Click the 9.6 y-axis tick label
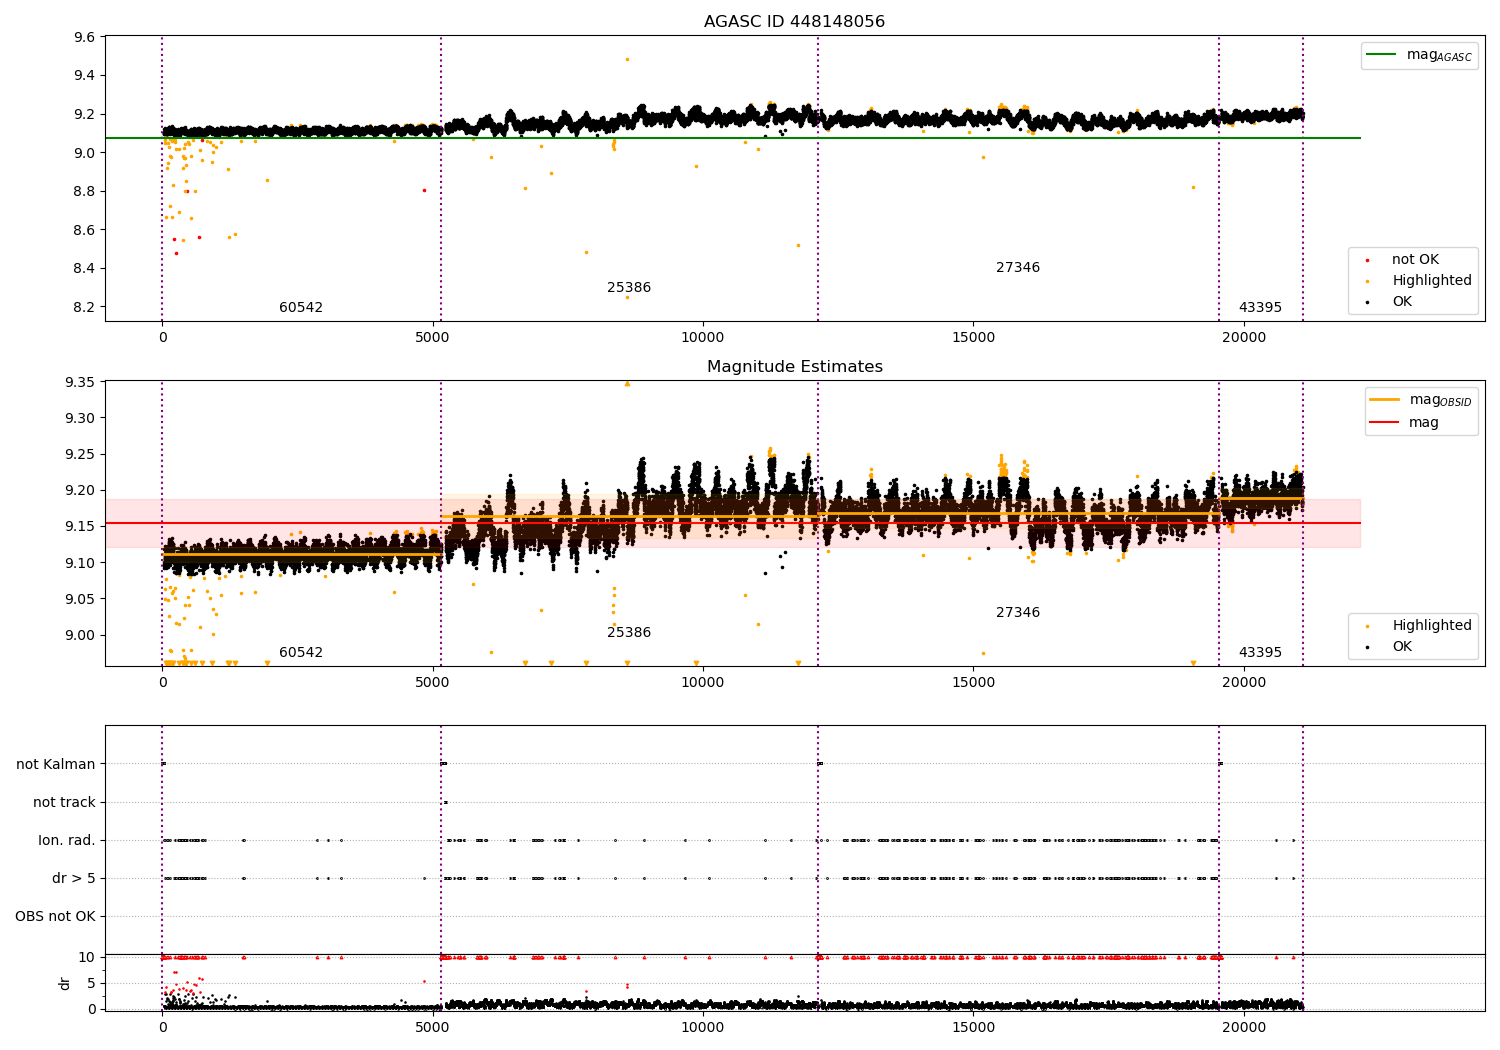1500x1050 pixels. (x=85, y=37)
